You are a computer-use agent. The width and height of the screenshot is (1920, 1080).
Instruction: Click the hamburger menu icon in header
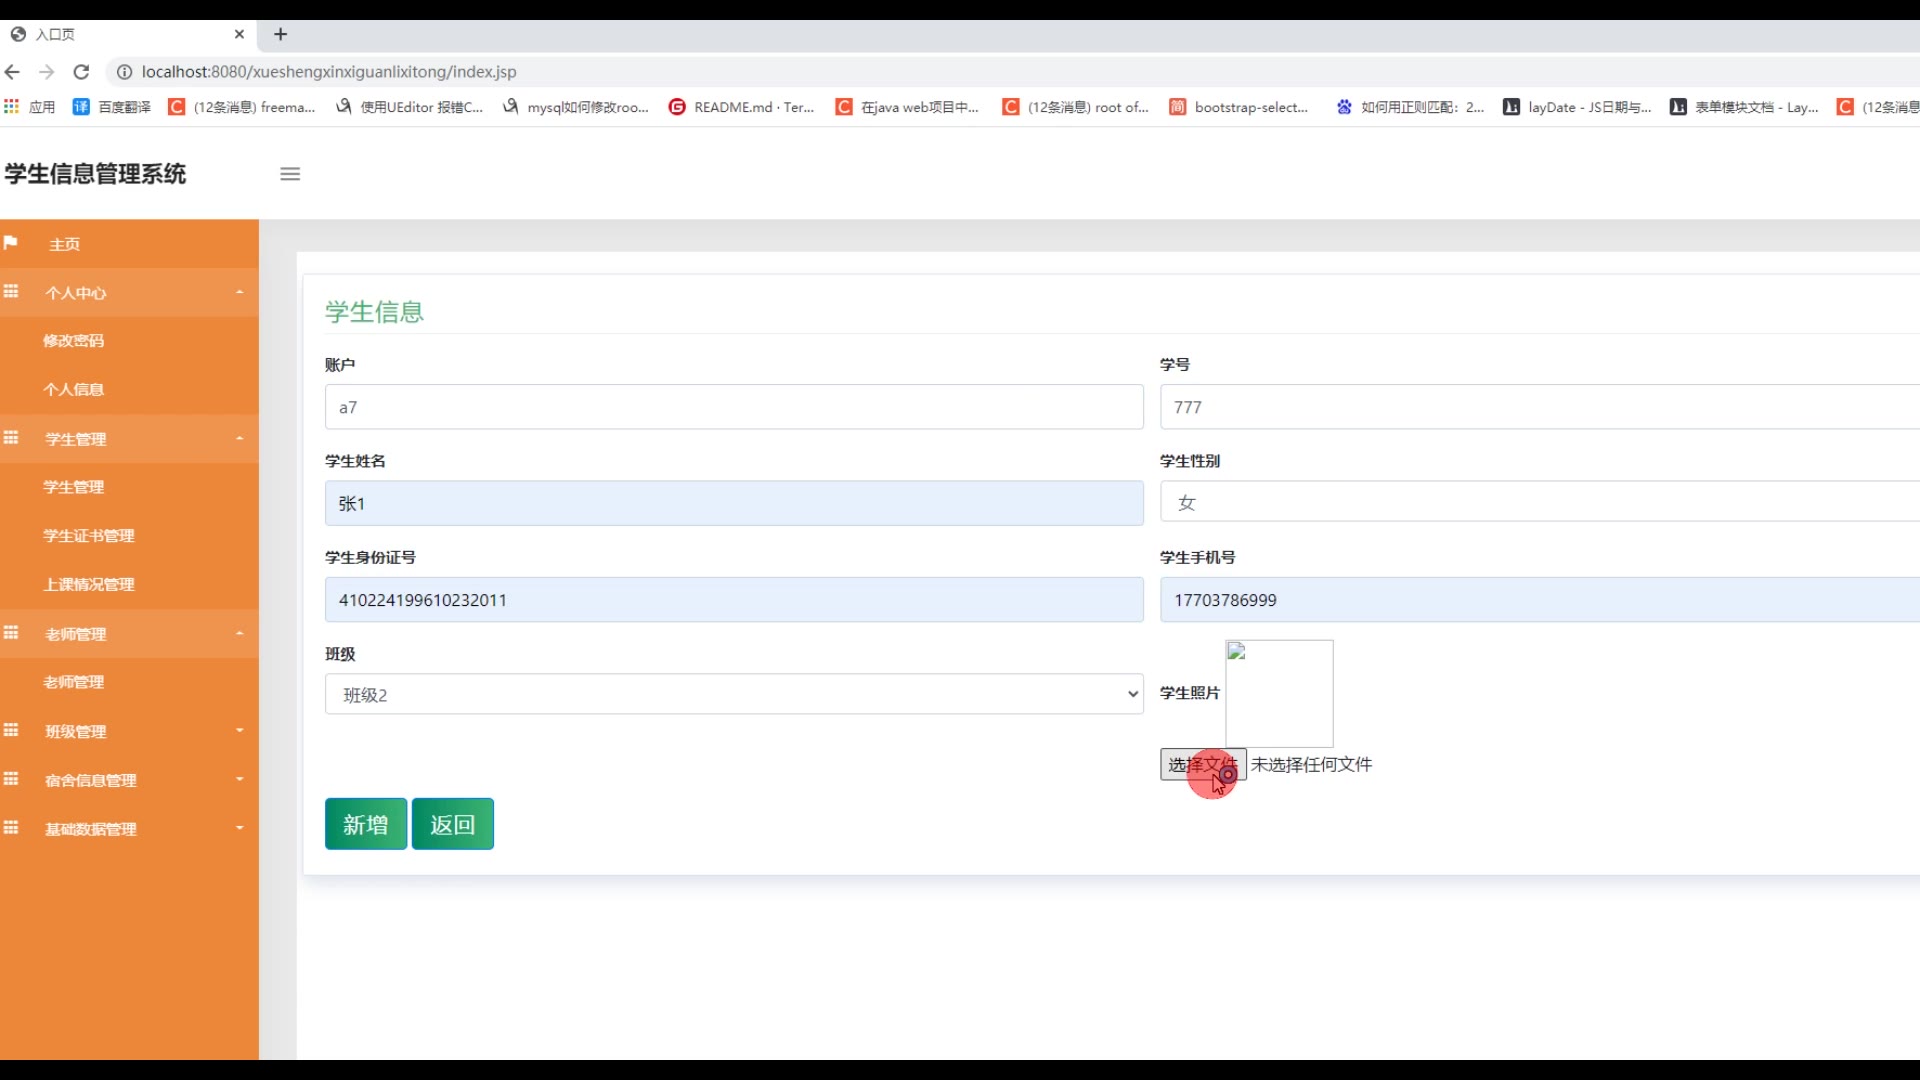click(x=290, y=174)
